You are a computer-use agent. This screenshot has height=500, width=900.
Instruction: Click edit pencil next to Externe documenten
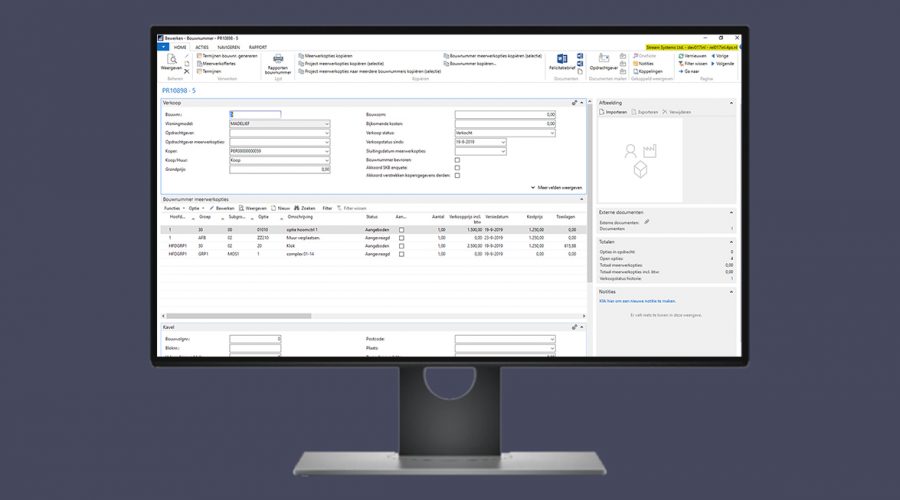click(647, 222)
